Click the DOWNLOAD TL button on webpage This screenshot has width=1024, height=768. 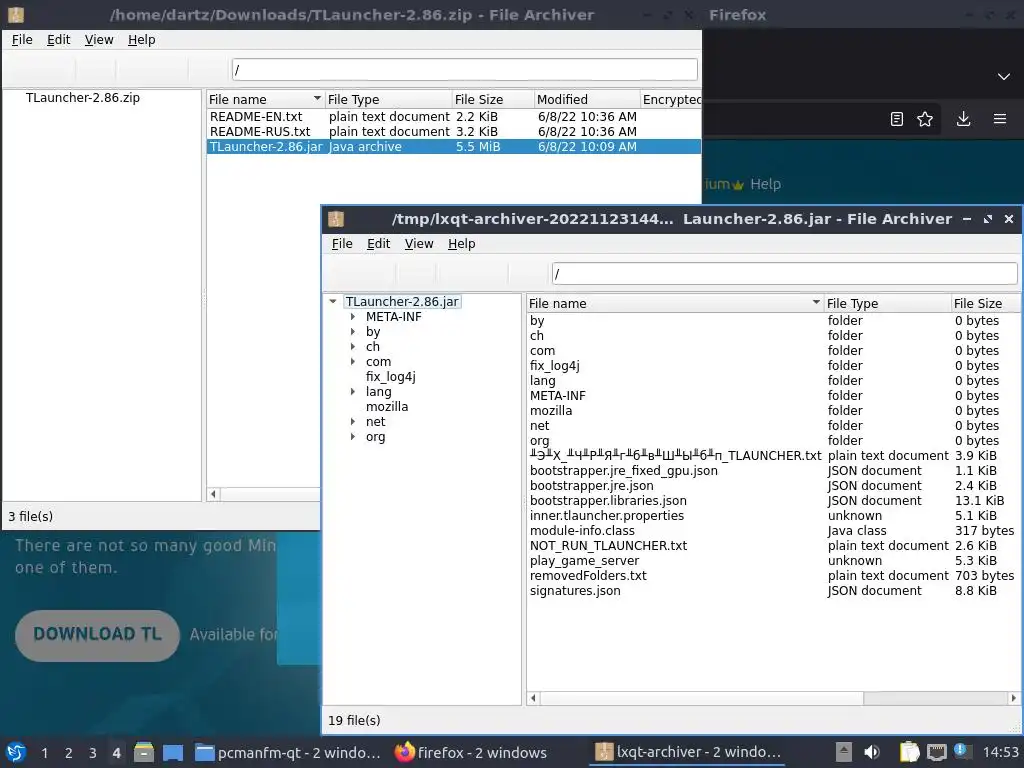pyautogui.click(x=97, y=635)
